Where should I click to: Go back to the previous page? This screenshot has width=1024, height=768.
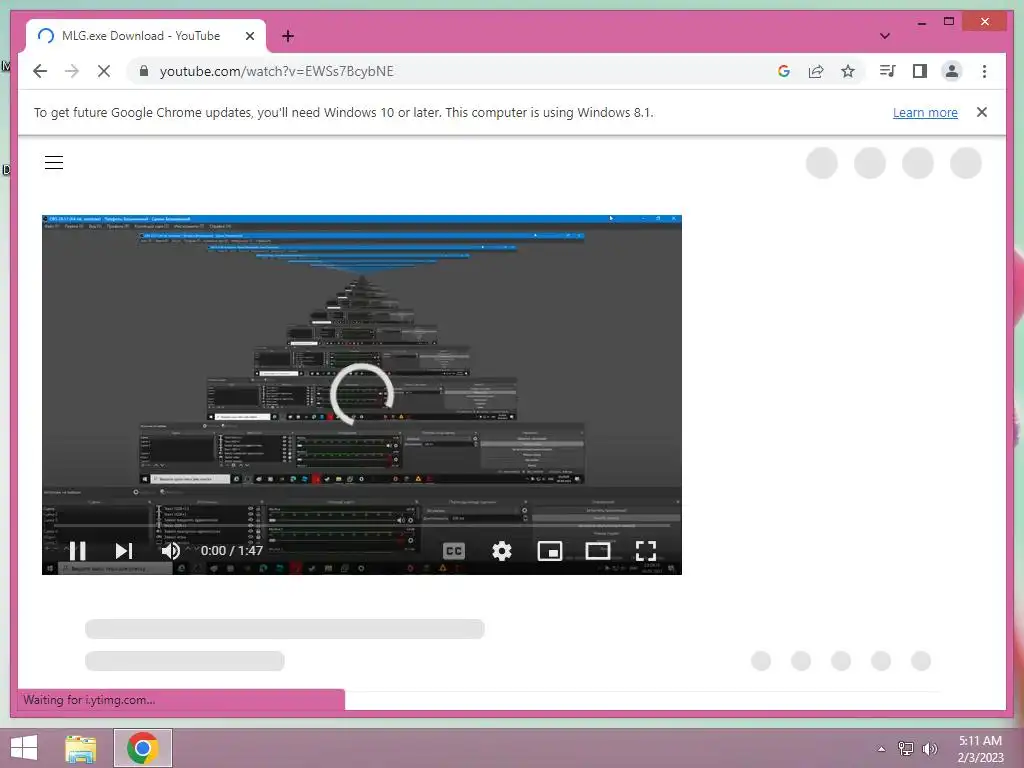(40, 71)
